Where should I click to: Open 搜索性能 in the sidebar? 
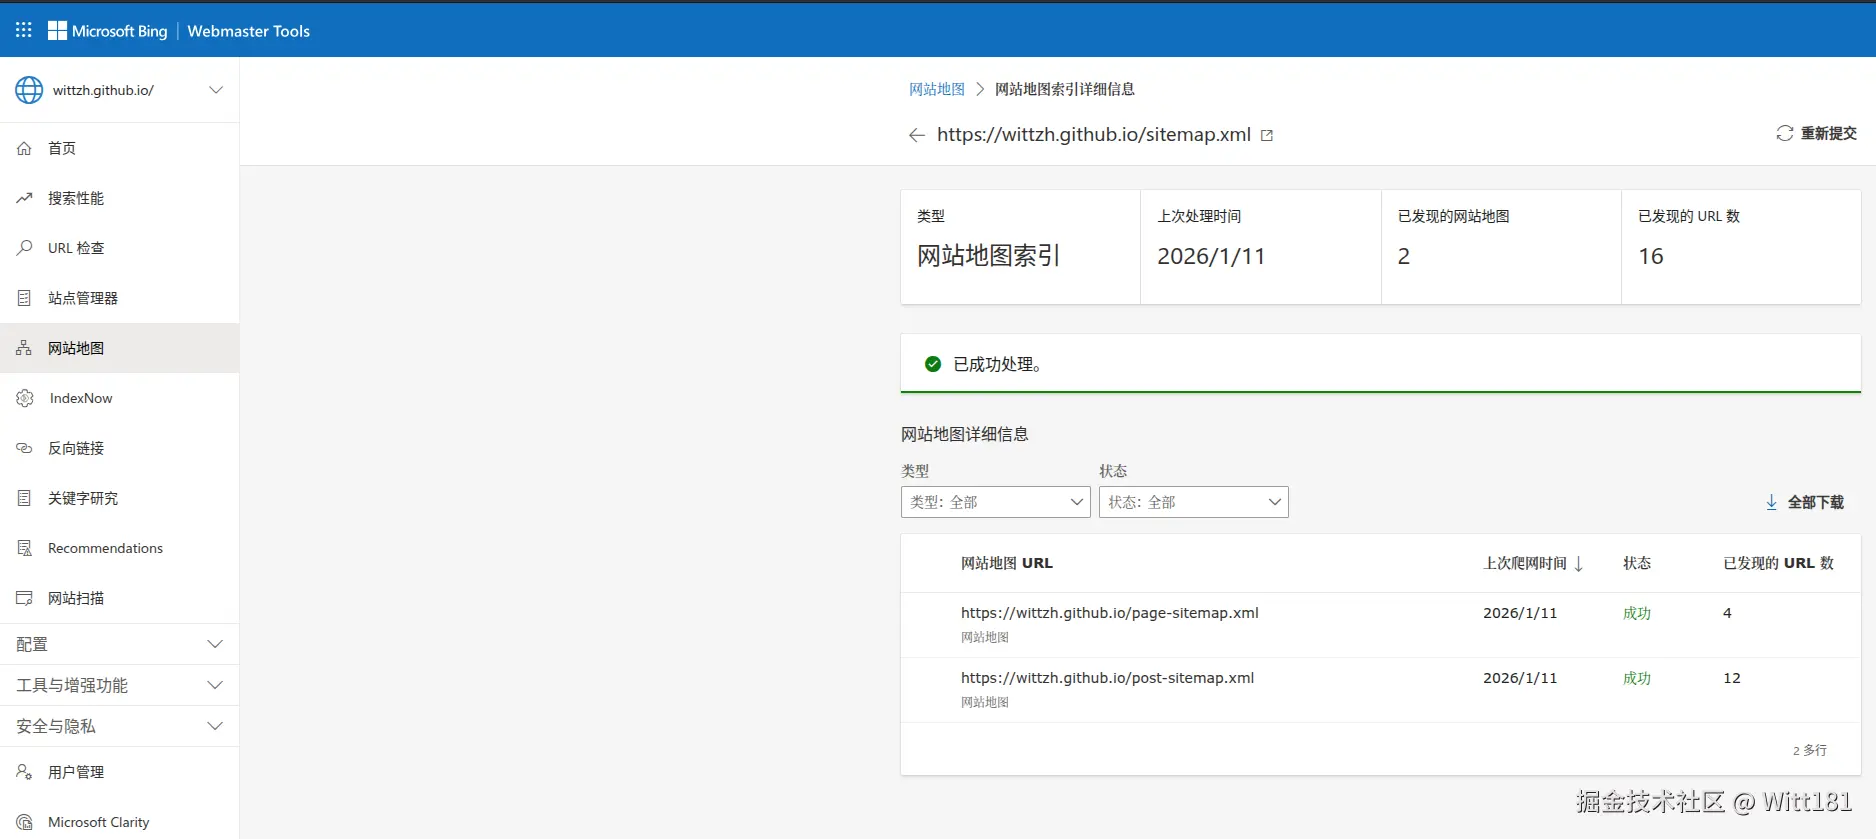pyautogui.click(x=120, y=198)
